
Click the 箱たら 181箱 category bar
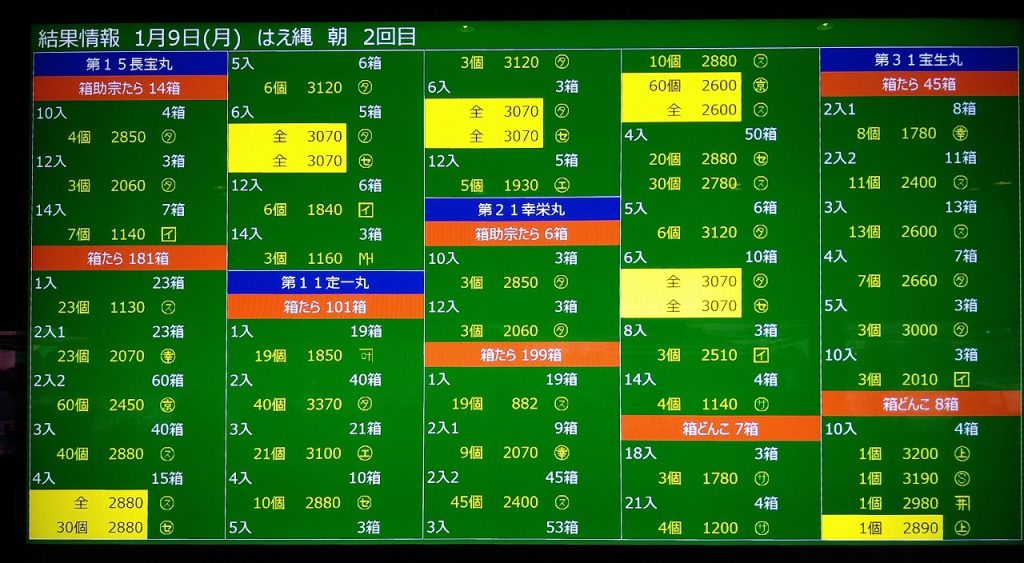tap(129, 258)
